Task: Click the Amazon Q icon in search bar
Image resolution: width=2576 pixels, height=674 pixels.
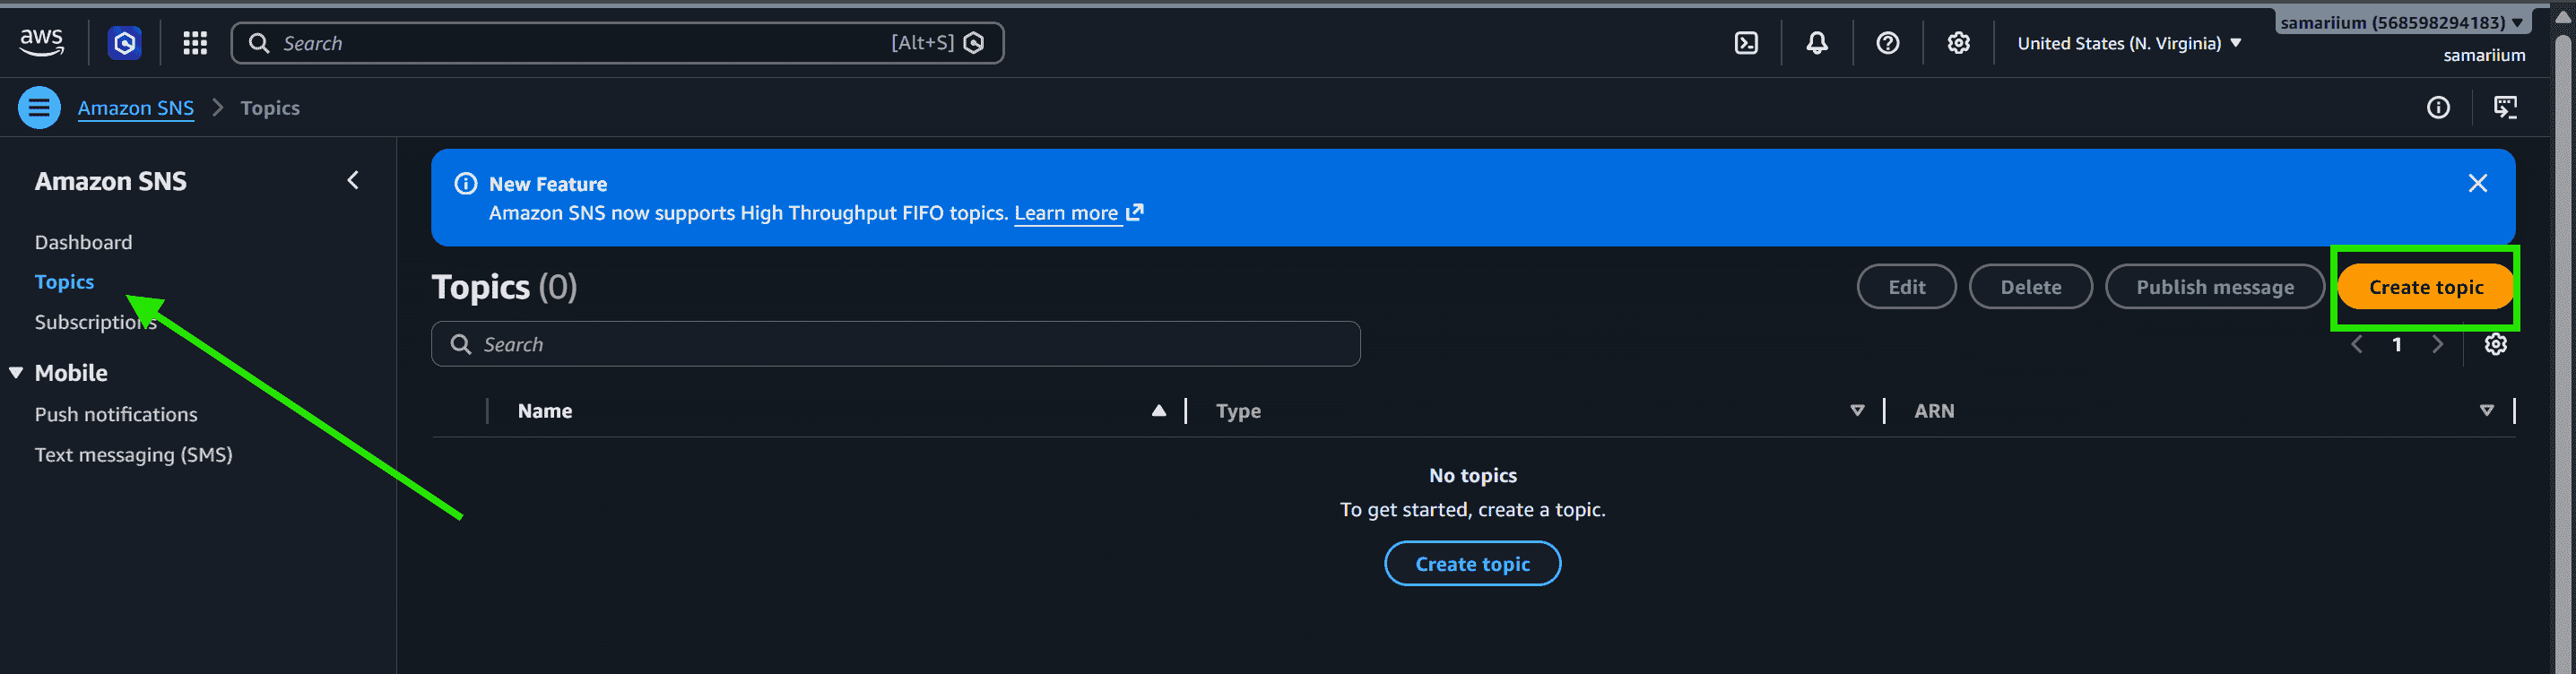Action: [974, 43]
